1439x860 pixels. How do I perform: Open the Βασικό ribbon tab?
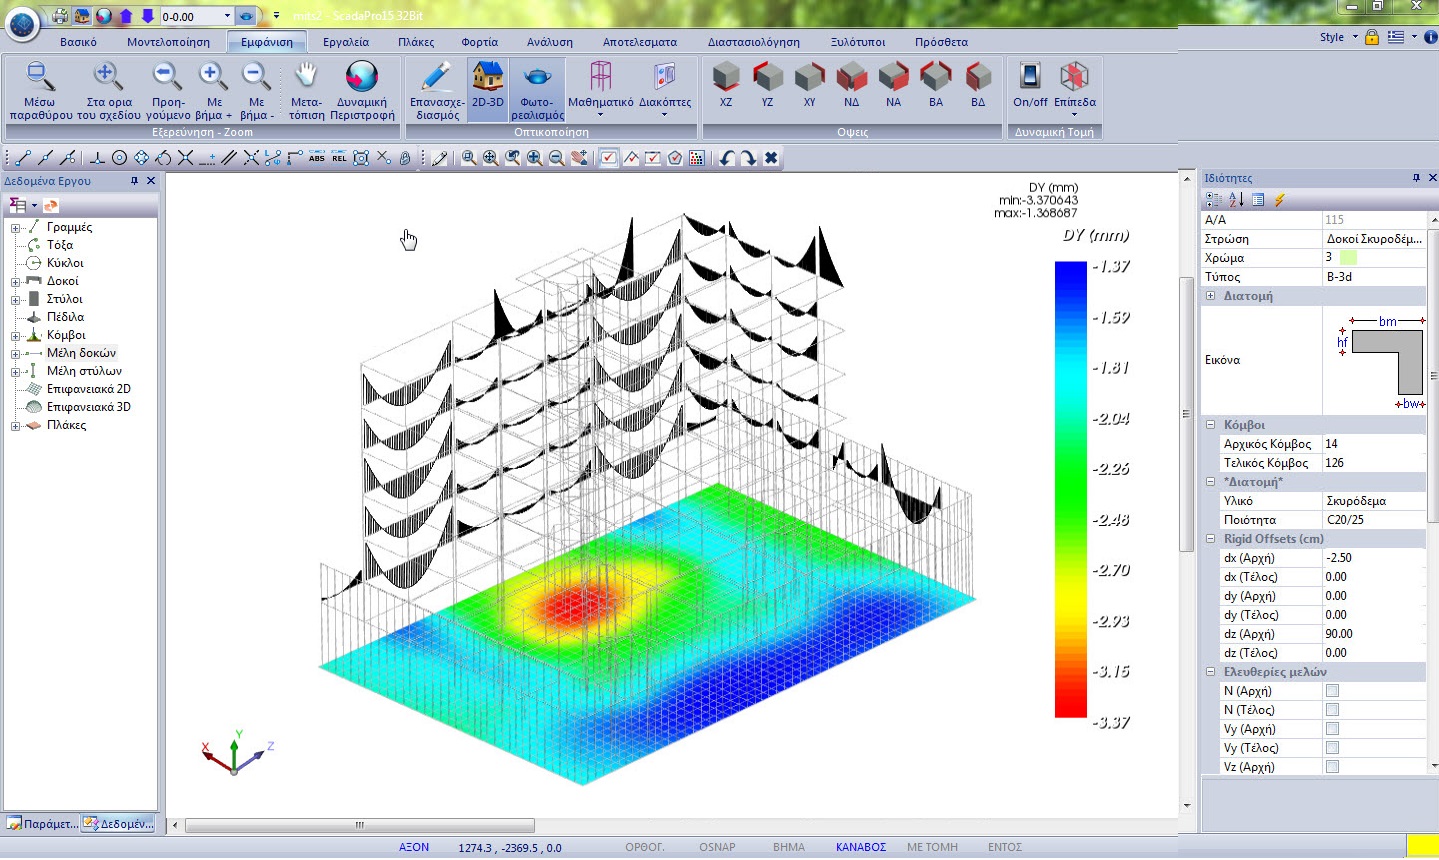[x=78, y=42]
